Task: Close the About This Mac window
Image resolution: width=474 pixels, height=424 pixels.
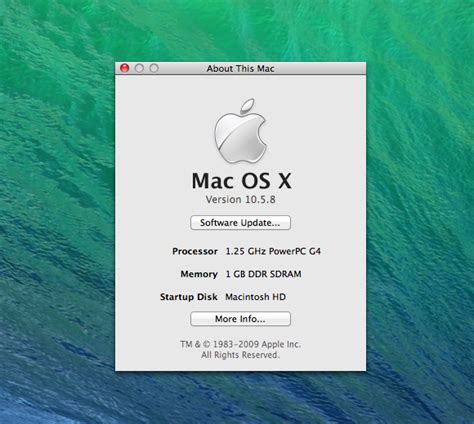Action: click(125, 68)
